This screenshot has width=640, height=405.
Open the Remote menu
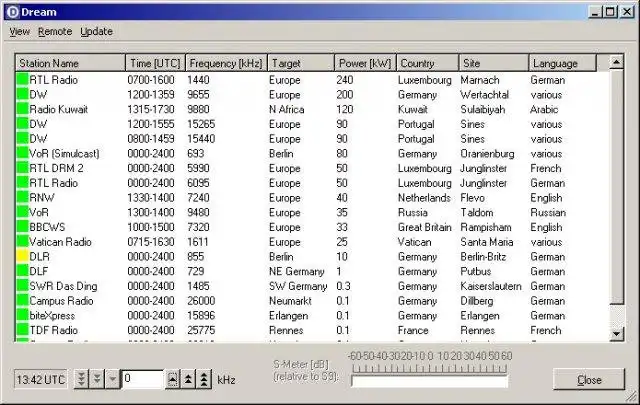55,31
